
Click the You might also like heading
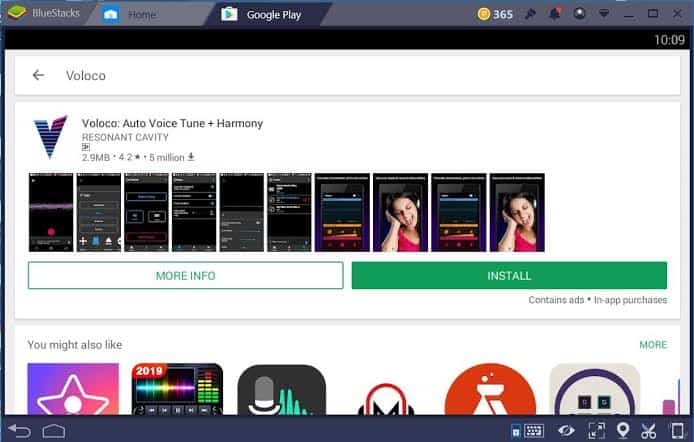pos(75,345)
